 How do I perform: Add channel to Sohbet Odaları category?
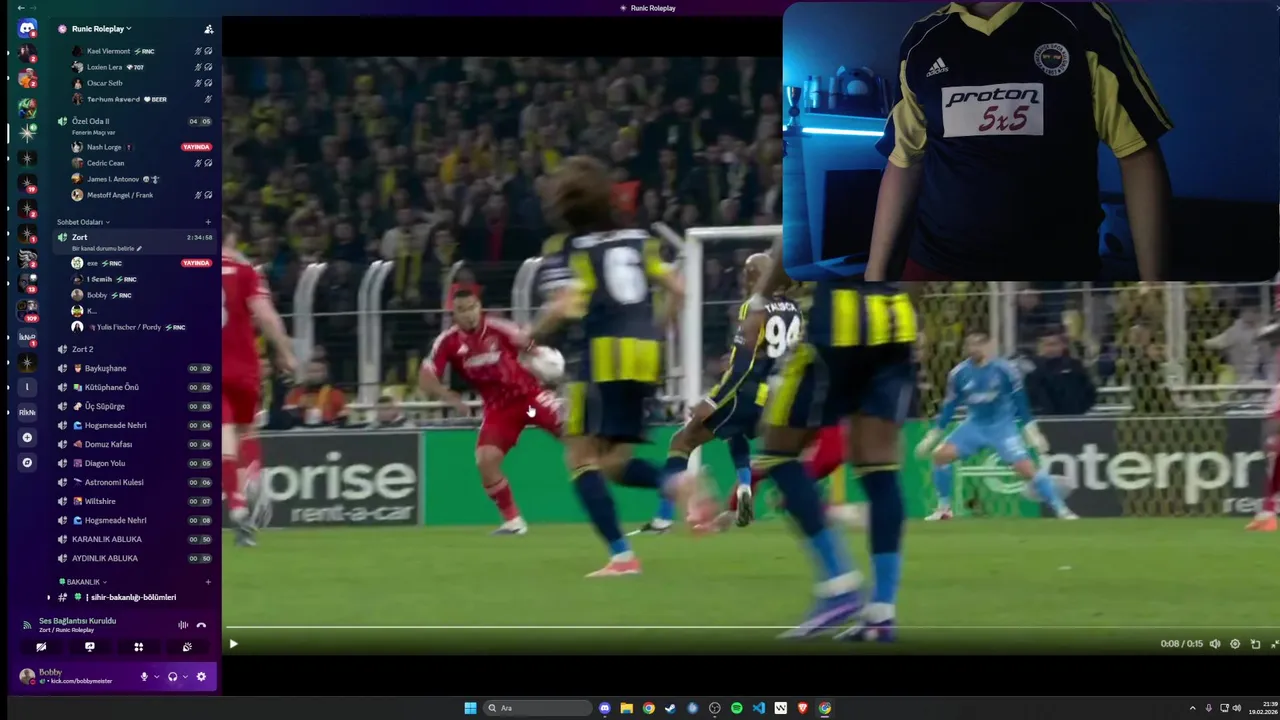[x=208, y=222]
